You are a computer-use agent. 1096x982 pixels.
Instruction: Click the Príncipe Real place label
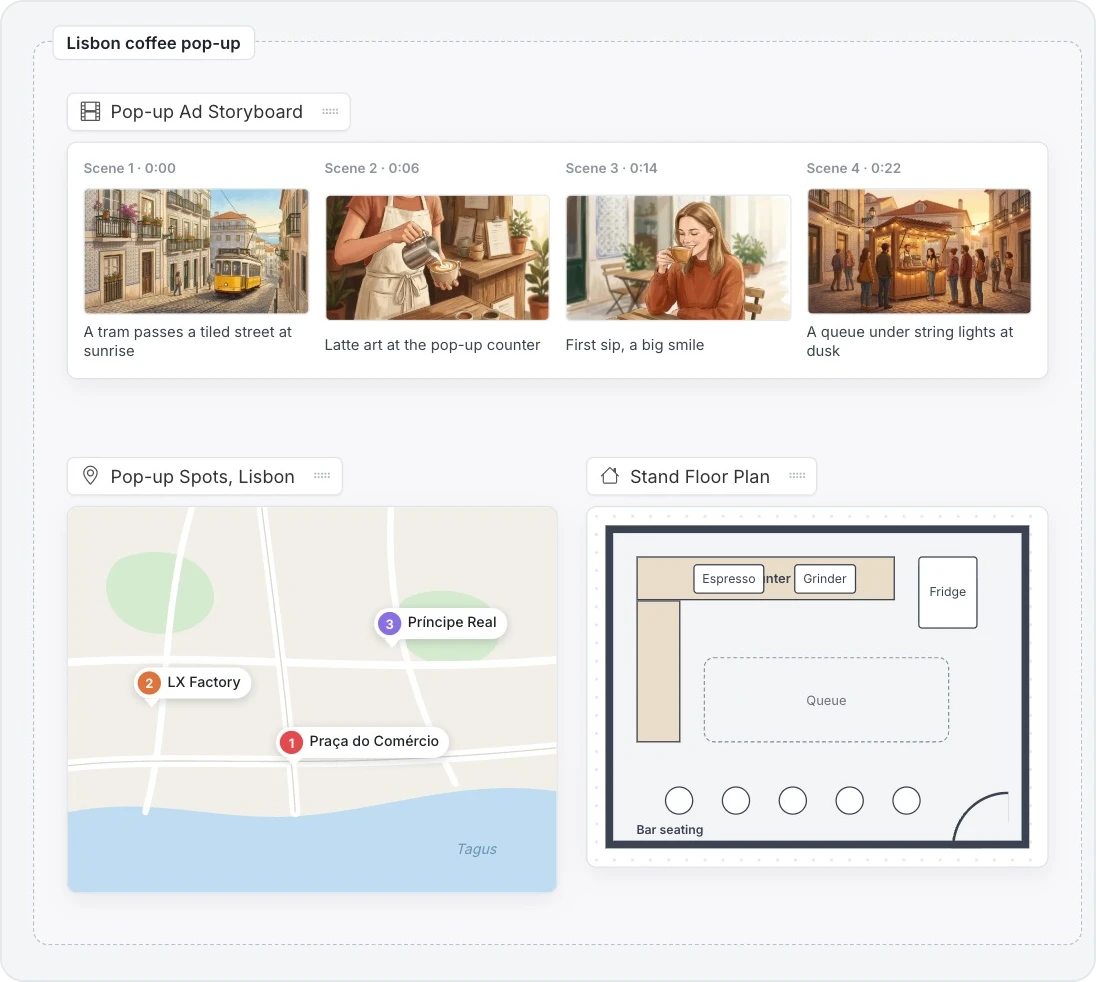click(452, 623)
